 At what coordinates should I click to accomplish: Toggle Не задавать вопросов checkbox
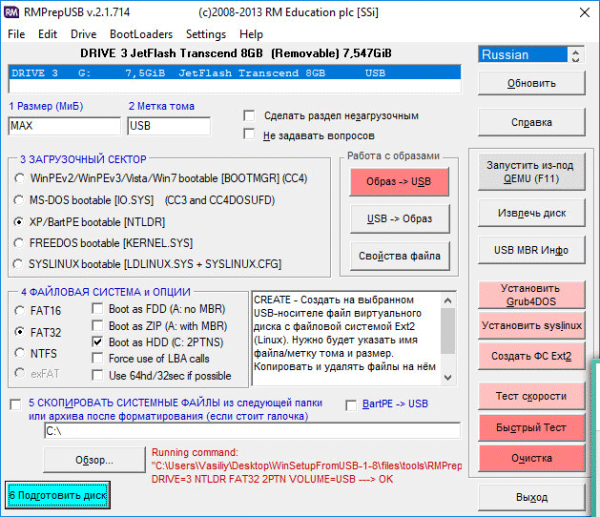coord(249,134)
